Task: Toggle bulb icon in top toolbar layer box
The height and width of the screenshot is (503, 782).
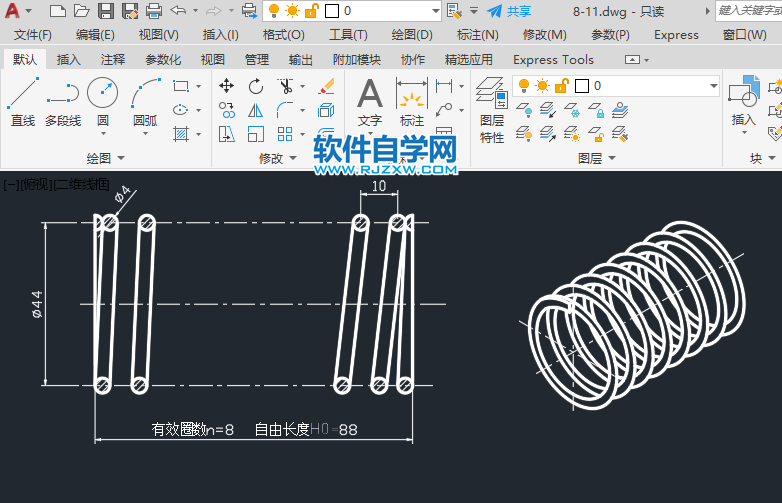Action: pos(274,11)
